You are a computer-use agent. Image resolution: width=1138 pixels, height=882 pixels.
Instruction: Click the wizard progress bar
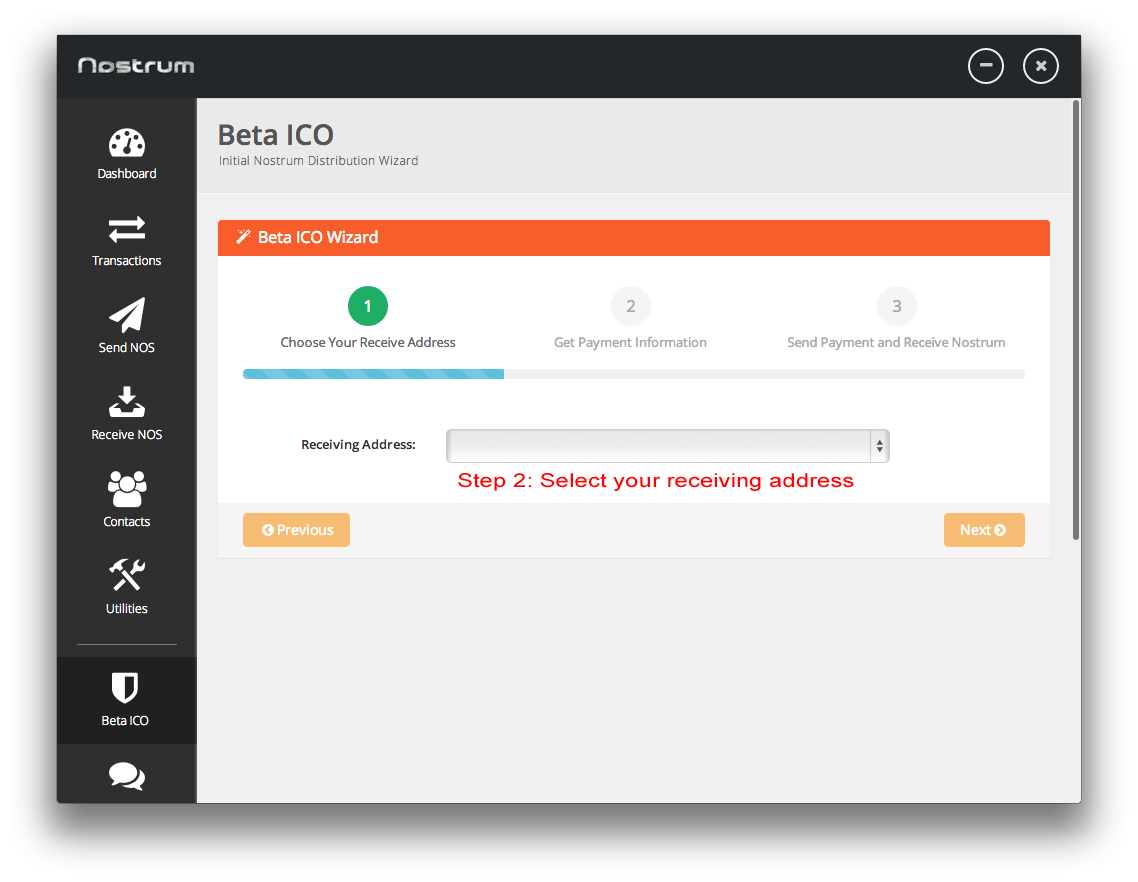coord(634,374)
